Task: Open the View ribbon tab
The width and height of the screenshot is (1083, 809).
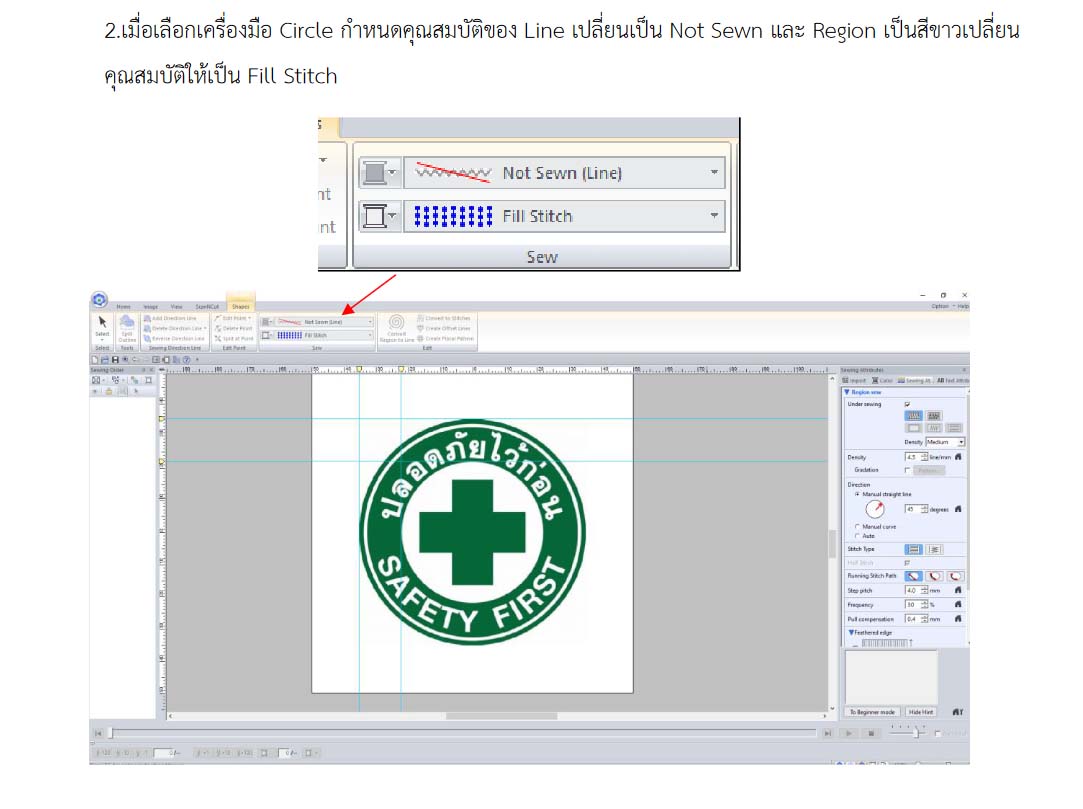Action: click(177, 306)
